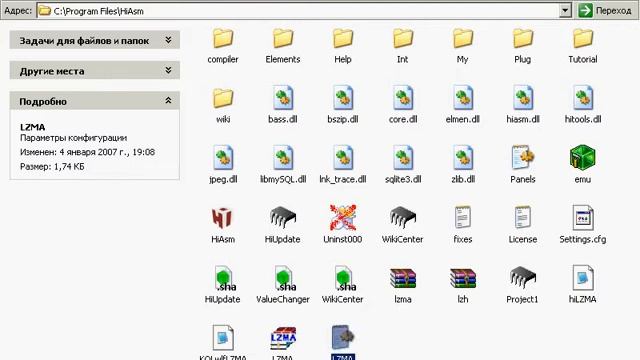Select the Project1 chip icon

pos(522,278)
